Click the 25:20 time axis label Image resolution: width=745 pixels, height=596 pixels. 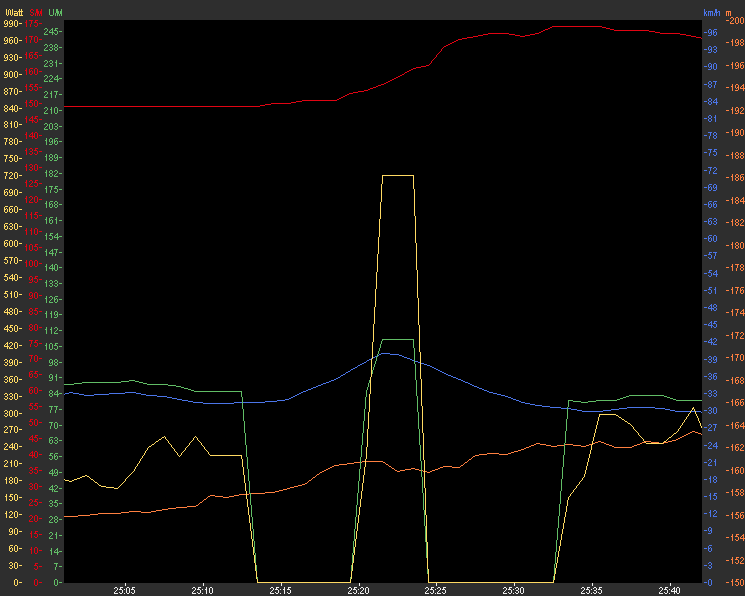(358, 590)
